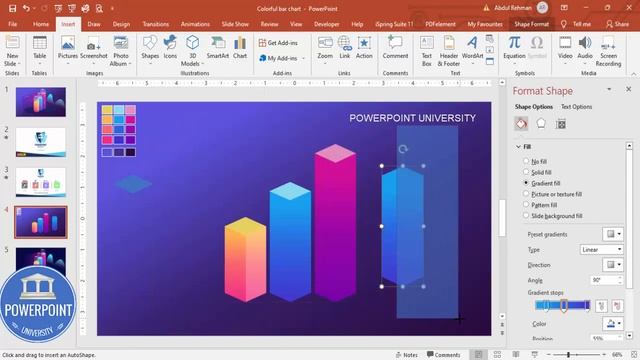Open the gradient Type dropdown showing Linear
The image size is (640, 360).
coord(602,249)
